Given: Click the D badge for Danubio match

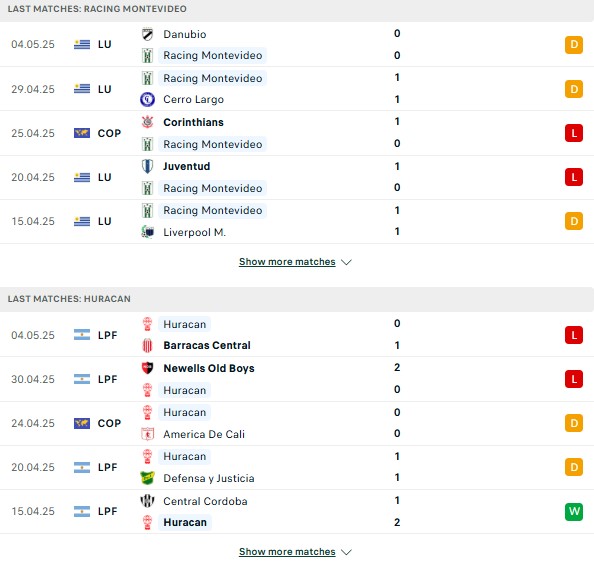Looking at the screenshot, I should pyautogui.click(x=574, y=45).
